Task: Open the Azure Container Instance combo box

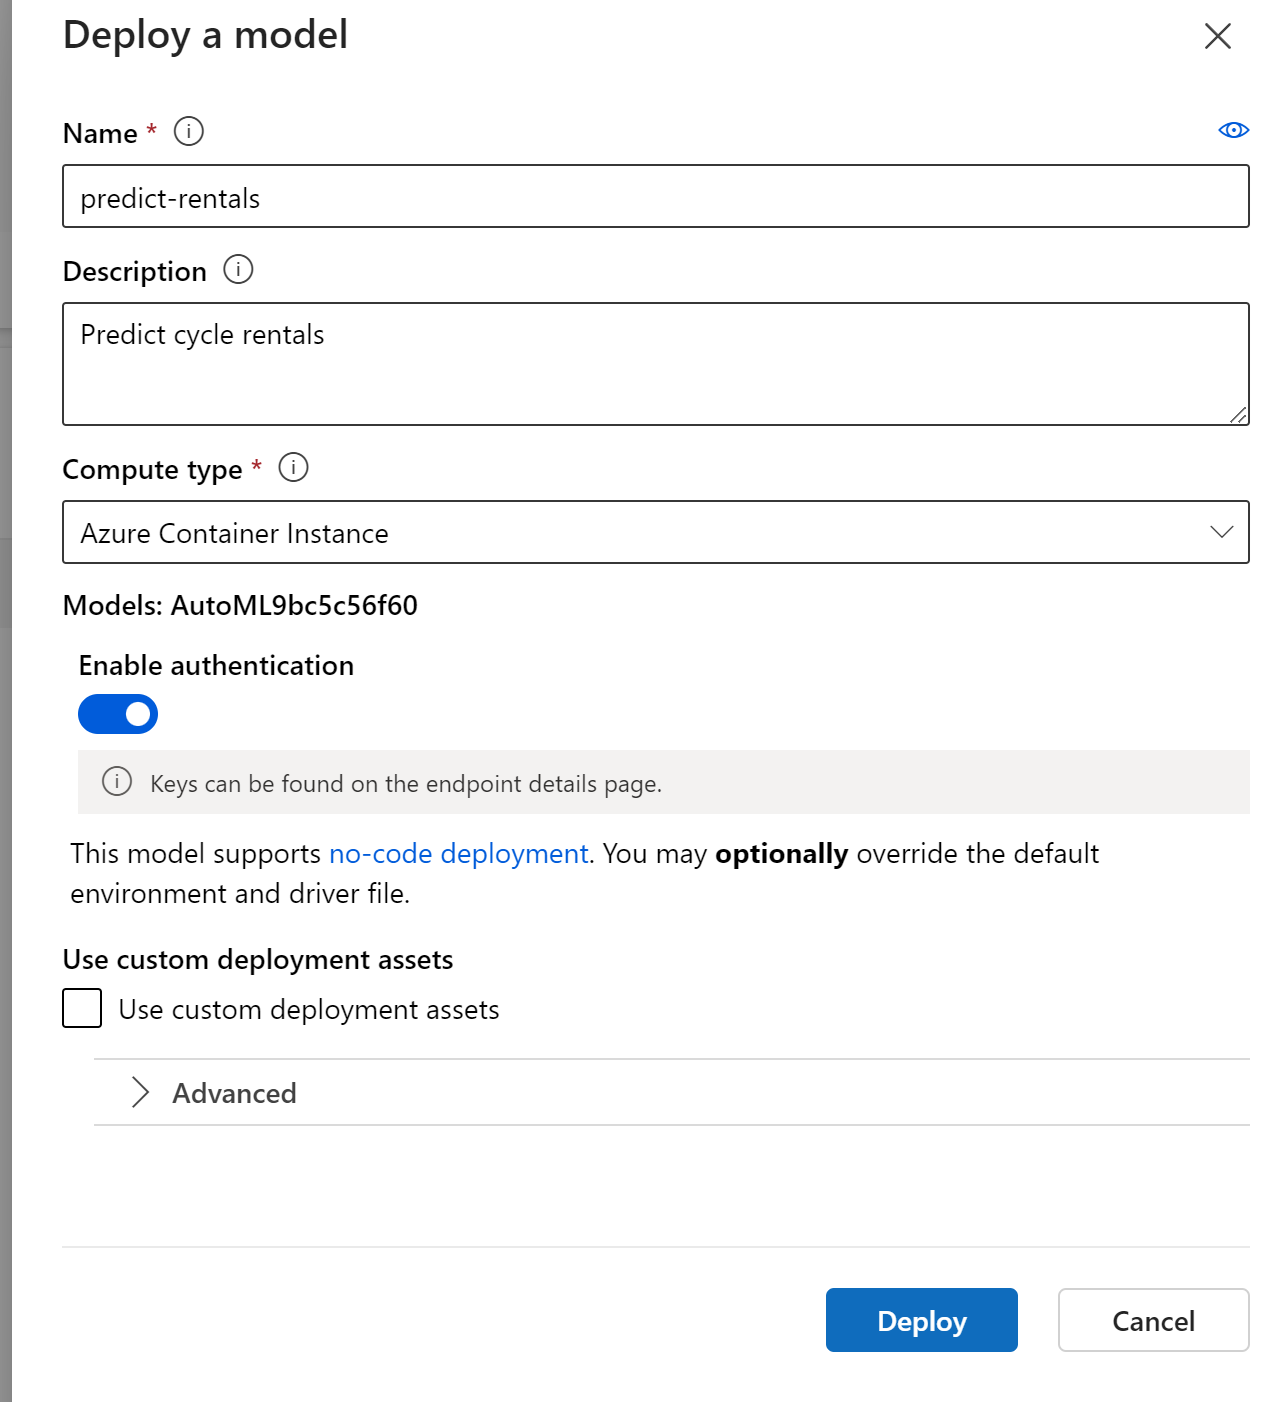Action: (656, 532)
